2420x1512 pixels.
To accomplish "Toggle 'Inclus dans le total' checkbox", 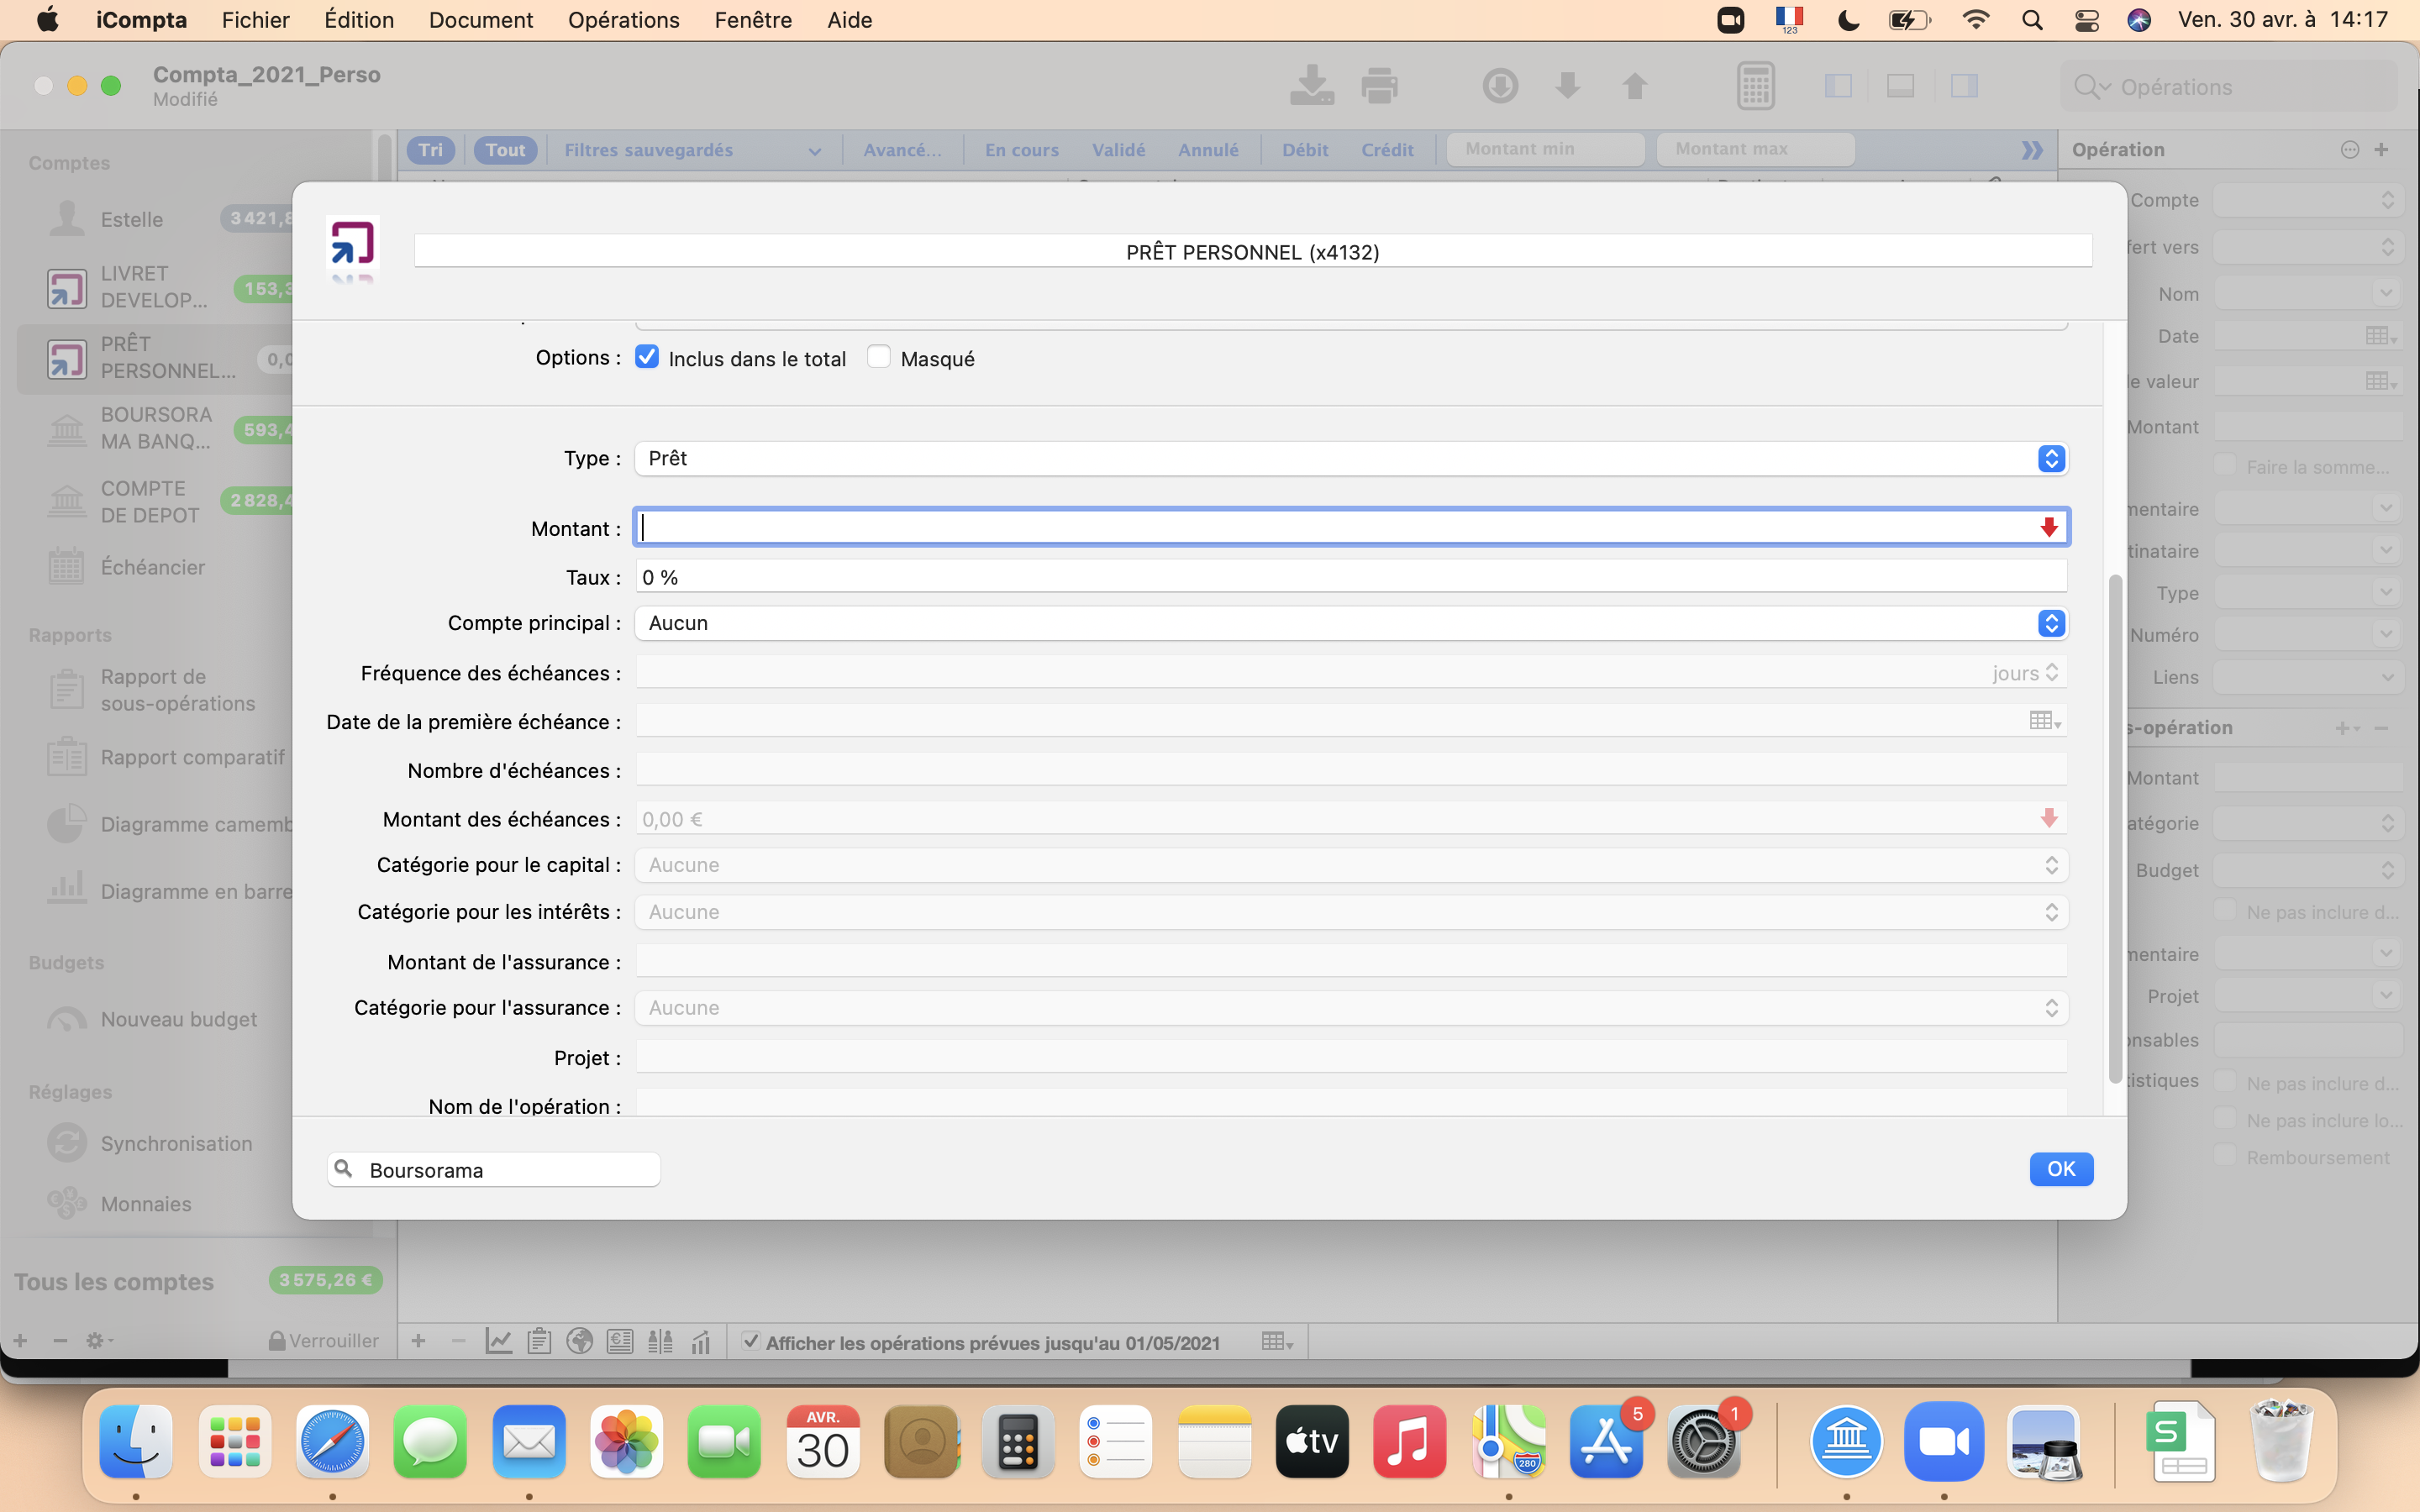I will pos(648,357).
